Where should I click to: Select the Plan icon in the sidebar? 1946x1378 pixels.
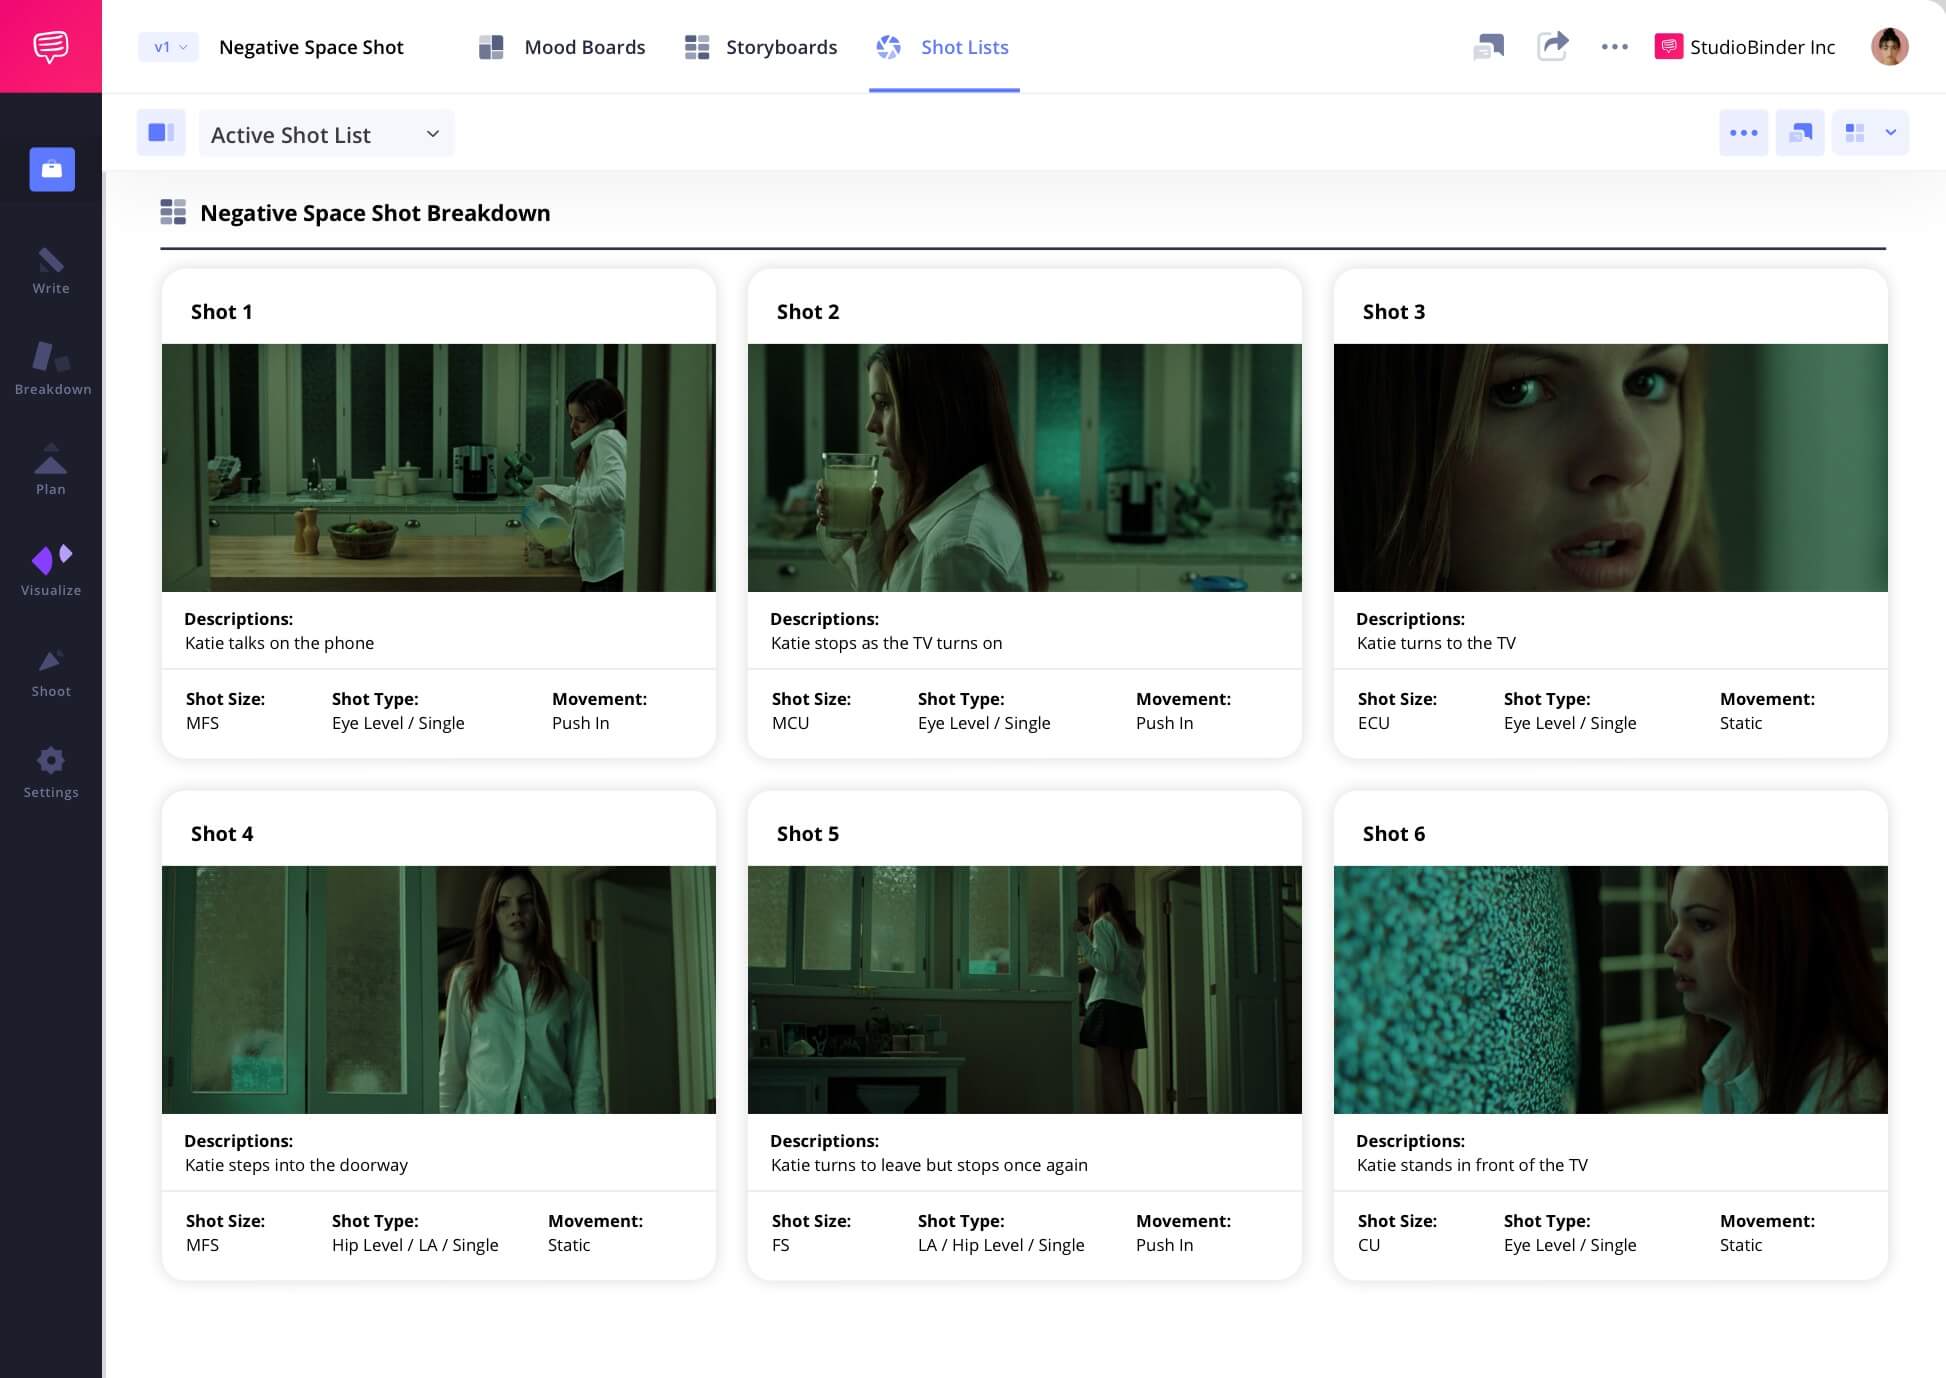[51, 467]
